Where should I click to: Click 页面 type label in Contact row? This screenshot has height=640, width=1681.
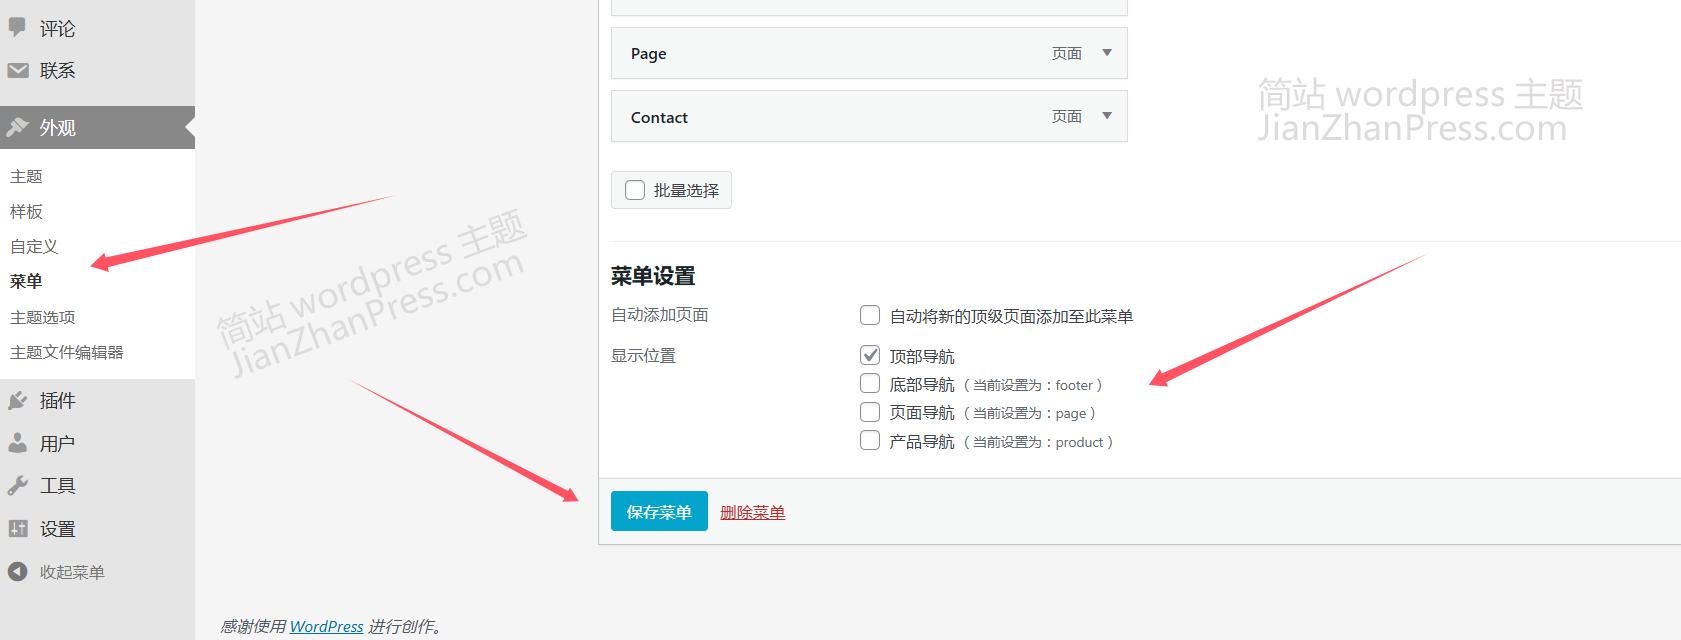1067,116
